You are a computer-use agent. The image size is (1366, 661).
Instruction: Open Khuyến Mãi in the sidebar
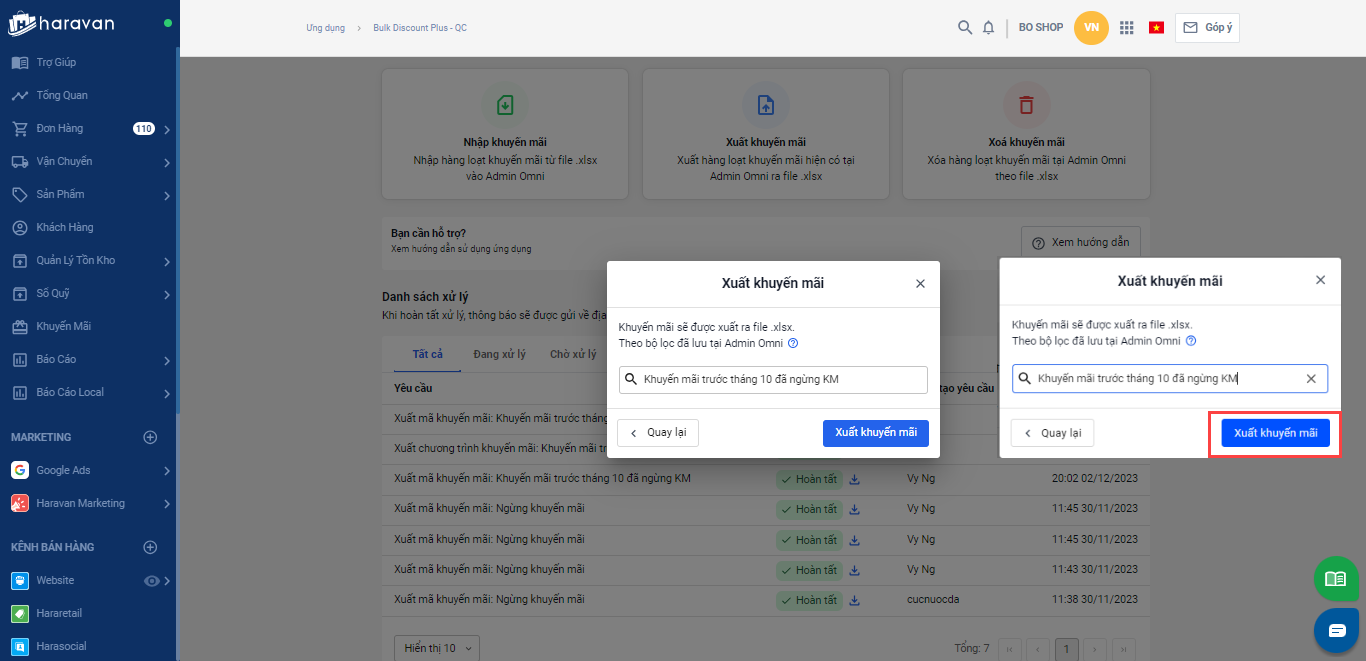point(64,326)
